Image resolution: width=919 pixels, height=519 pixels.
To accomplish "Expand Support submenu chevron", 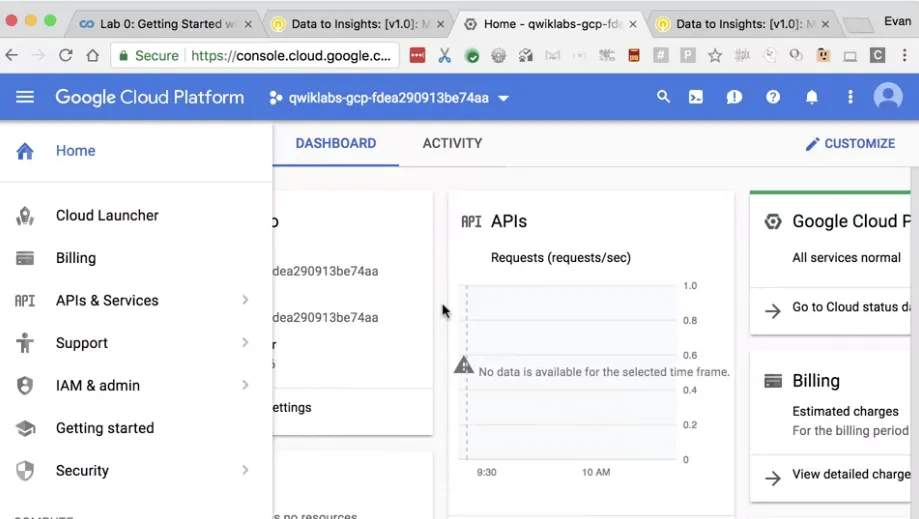I will [x=245, y=342].
